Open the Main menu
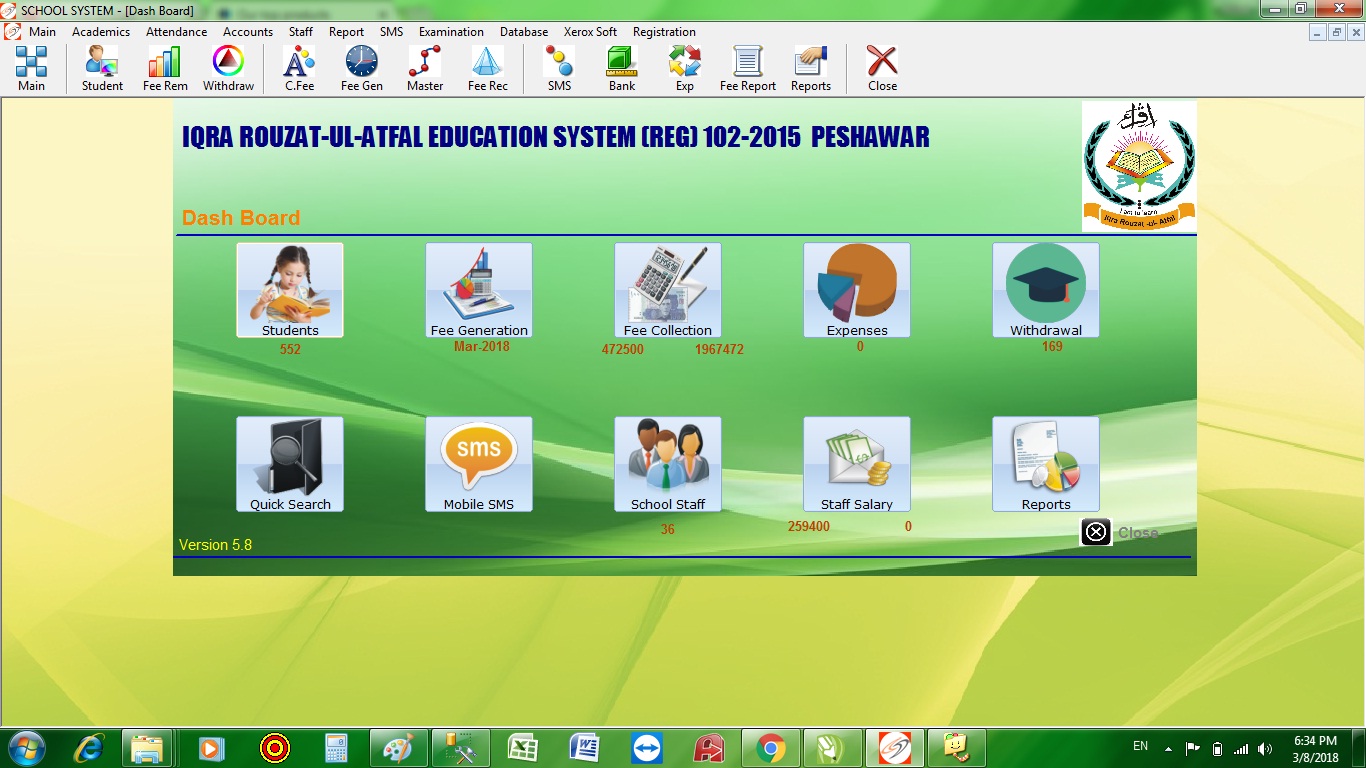 click(x=42, y=32)
